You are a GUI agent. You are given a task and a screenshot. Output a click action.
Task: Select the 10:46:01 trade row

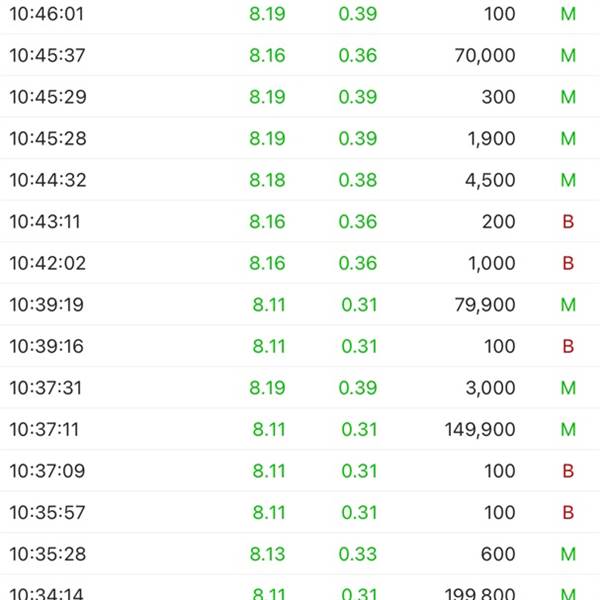300,15
